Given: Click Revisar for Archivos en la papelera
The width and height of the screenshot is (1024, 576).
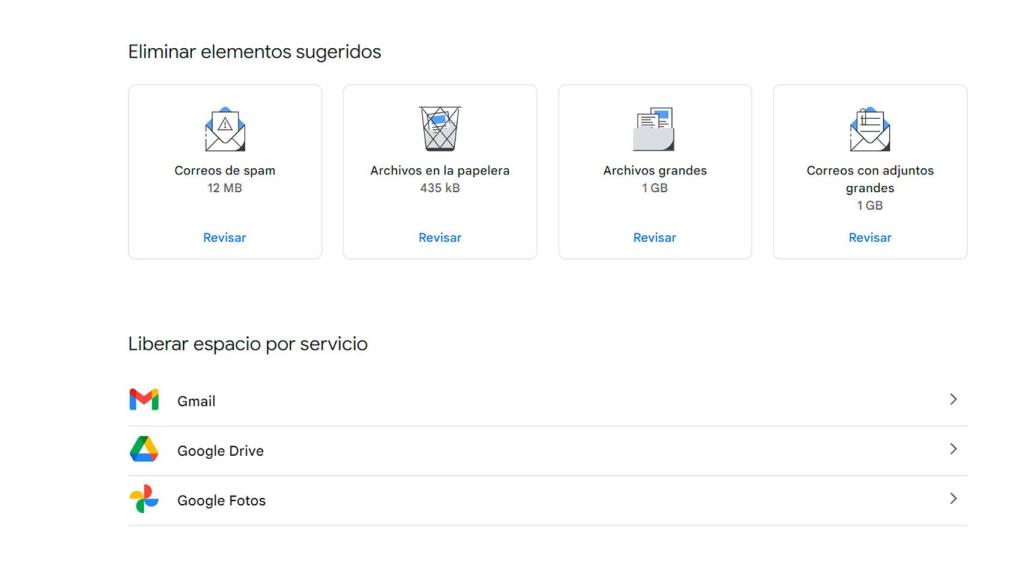Looking at the screenshot, I should pyautogui.click(x=440, y=237).
